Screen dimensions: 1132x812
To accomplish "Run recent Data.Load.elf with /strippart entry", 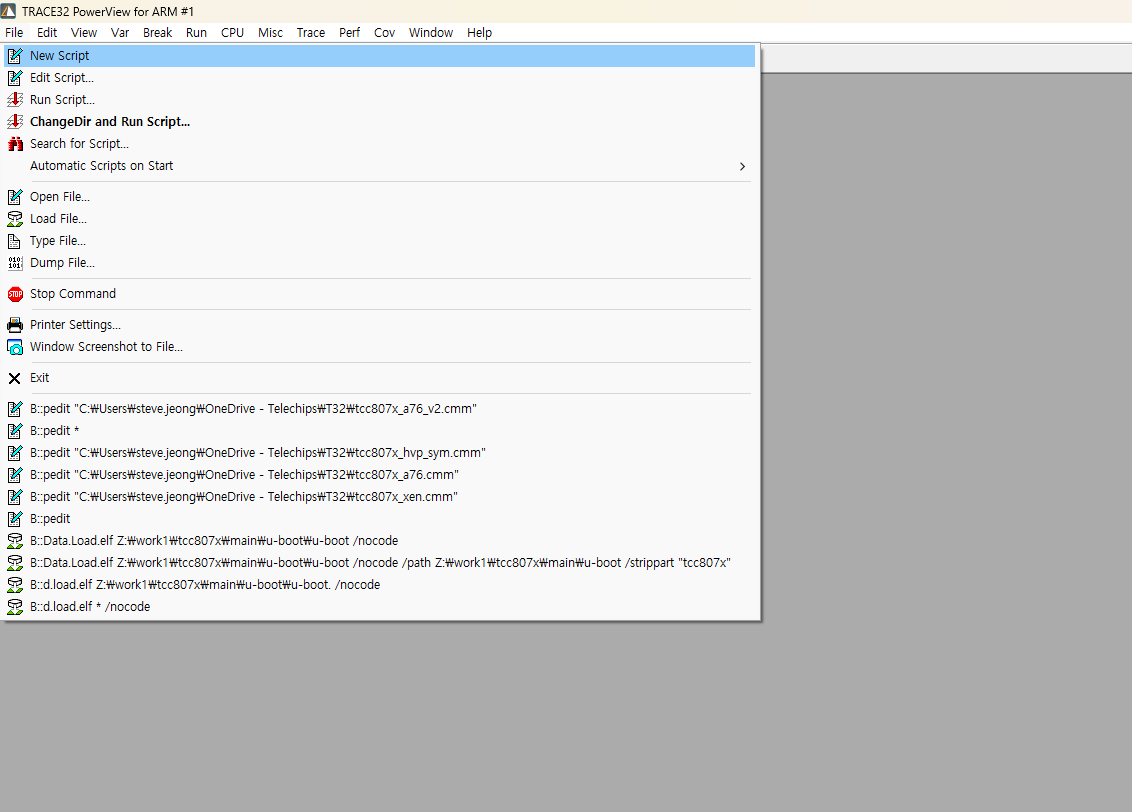I will coord(380,563).
